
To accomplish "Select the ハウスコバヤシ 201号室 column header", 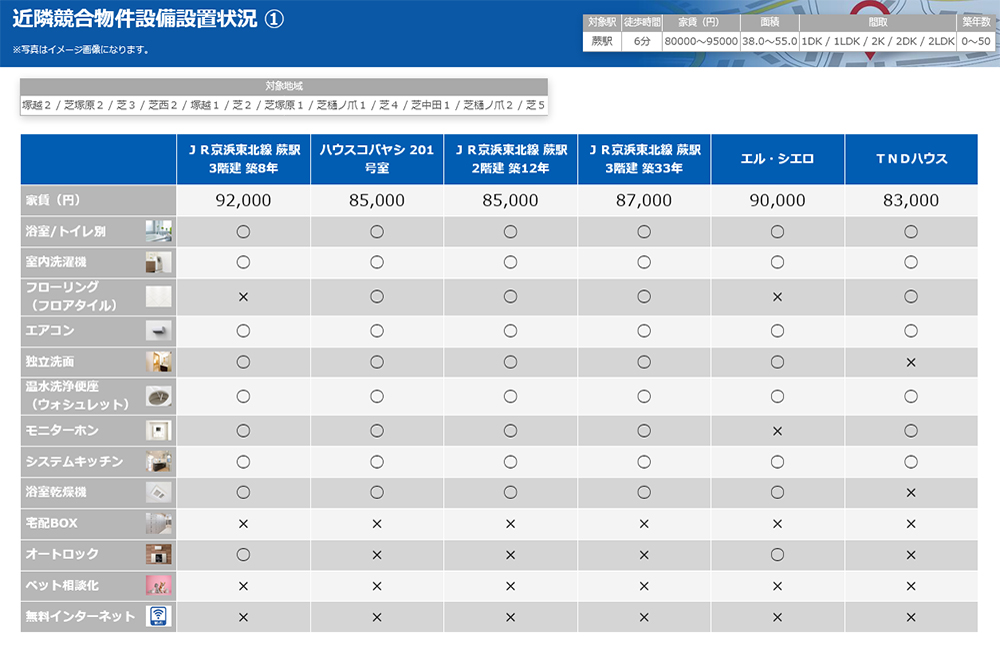I will (377, 159).
